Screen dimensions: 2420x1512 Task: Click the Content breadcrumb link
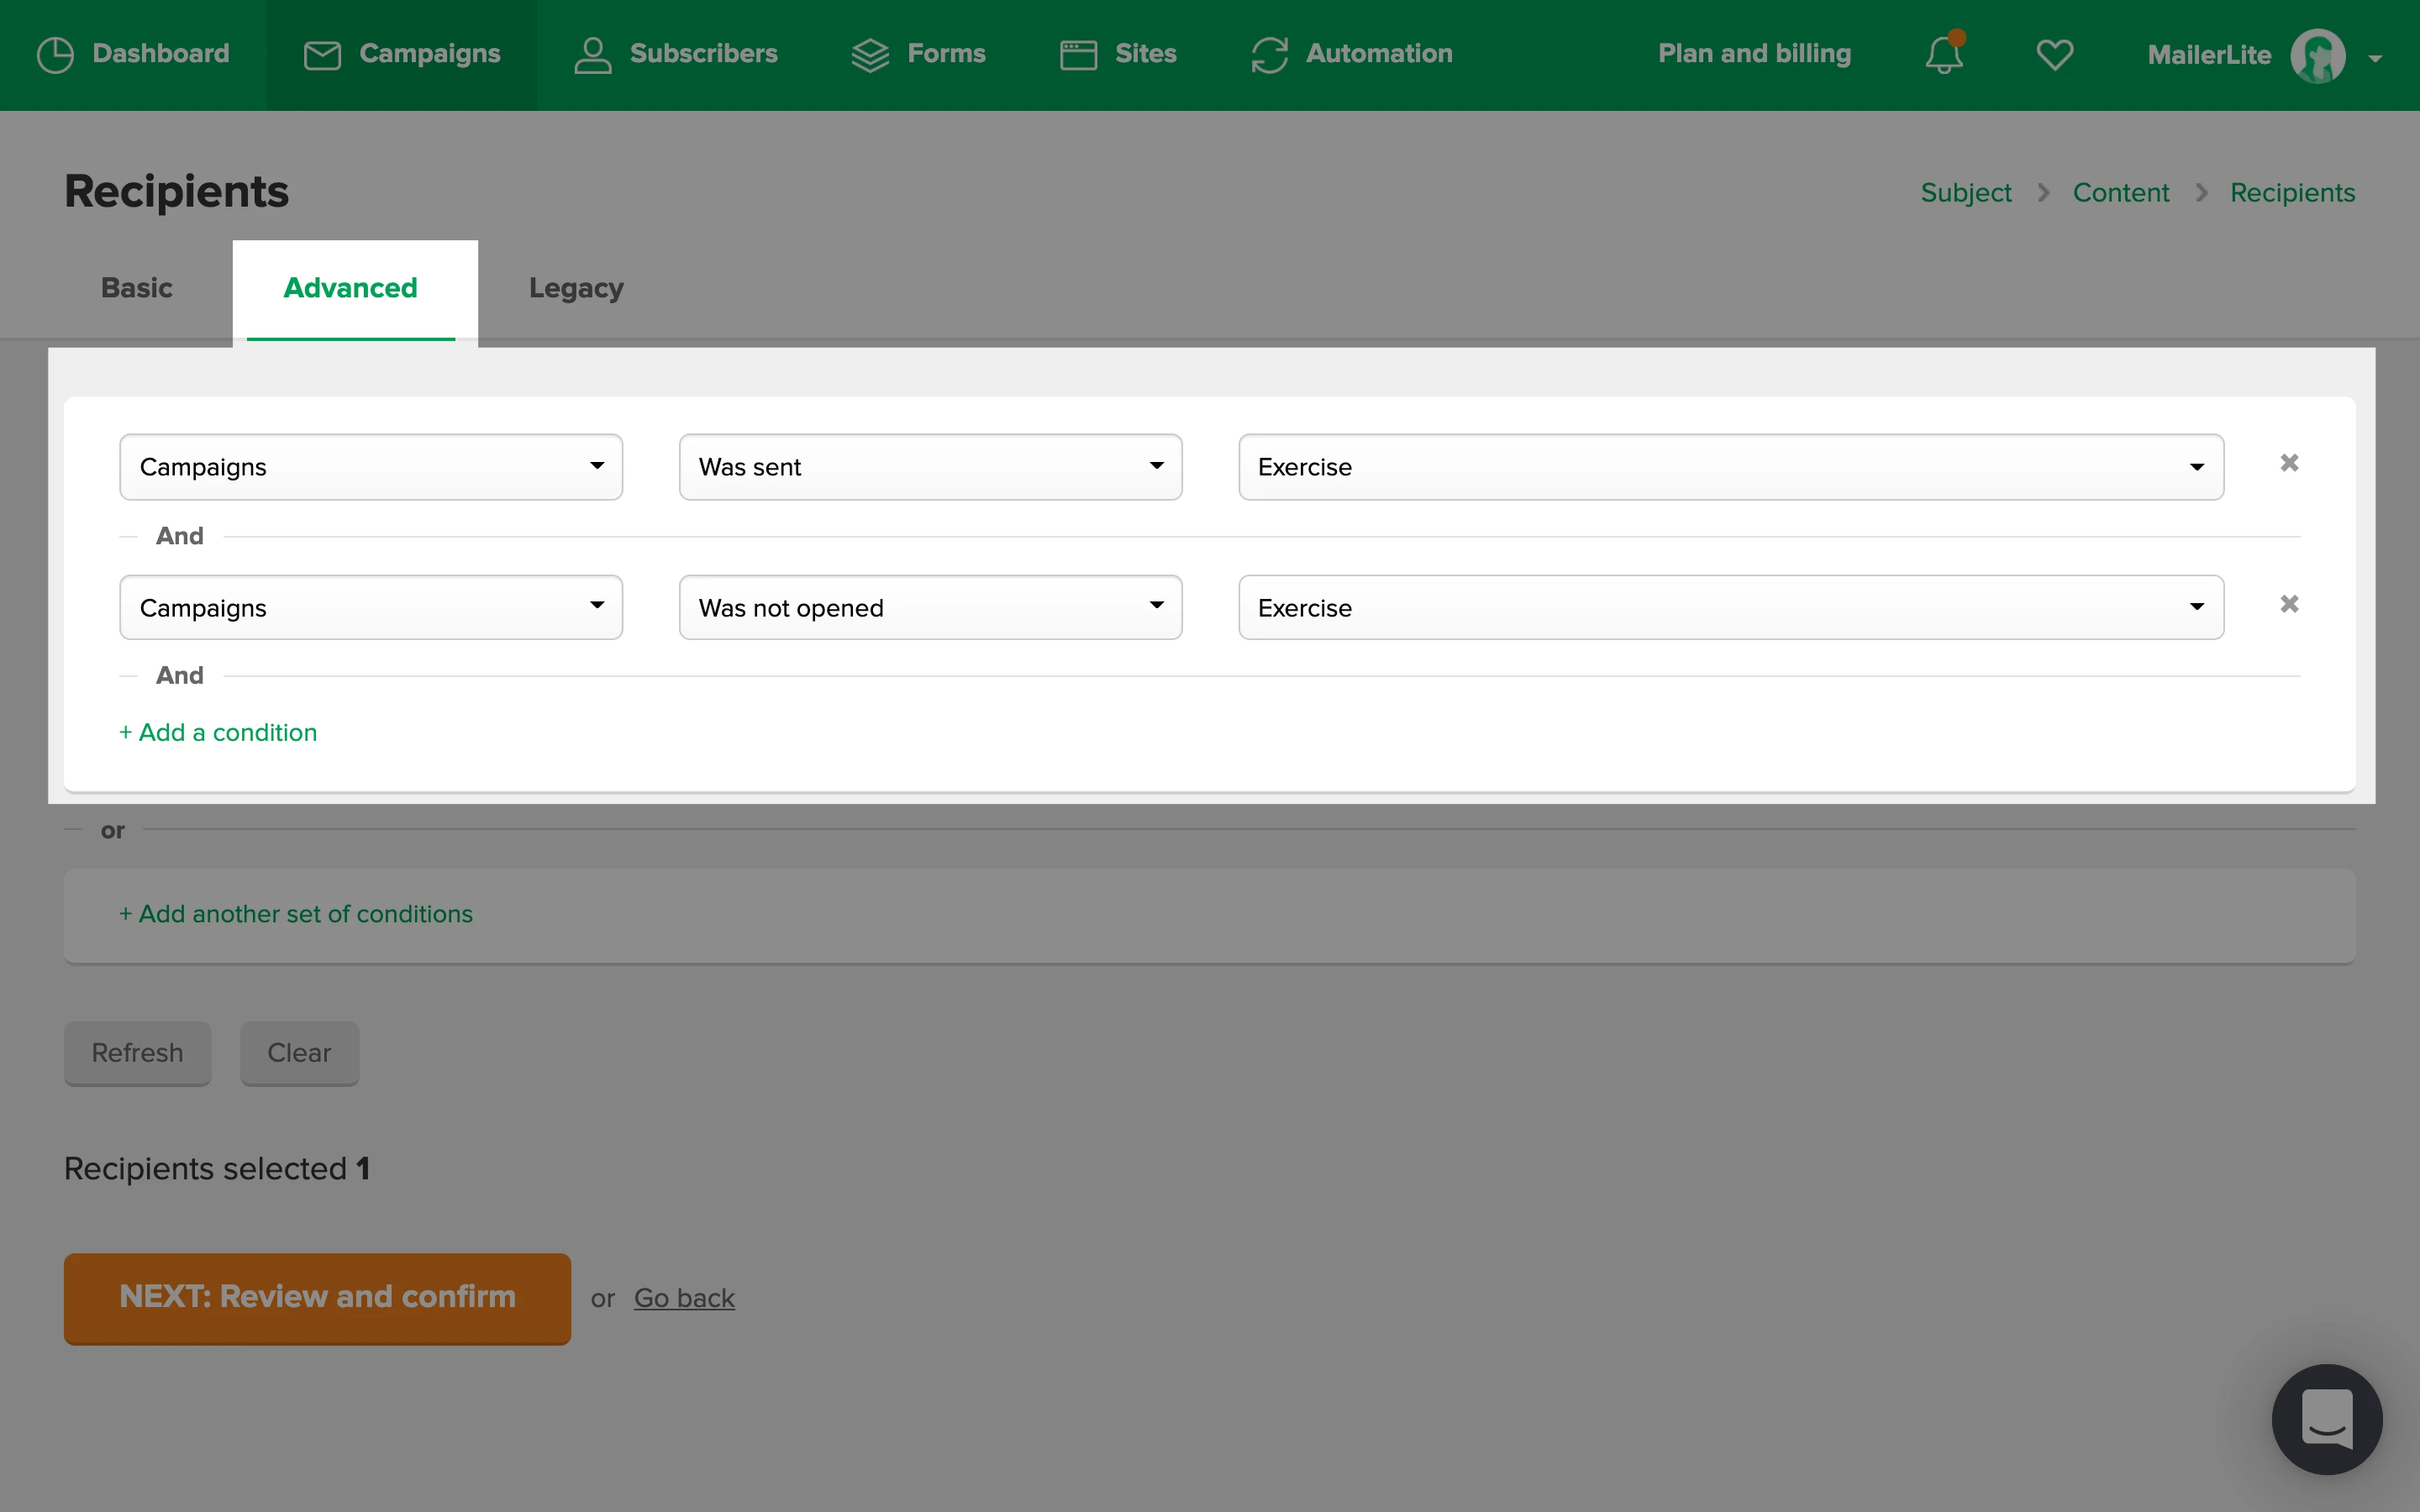pos(2120,192)
